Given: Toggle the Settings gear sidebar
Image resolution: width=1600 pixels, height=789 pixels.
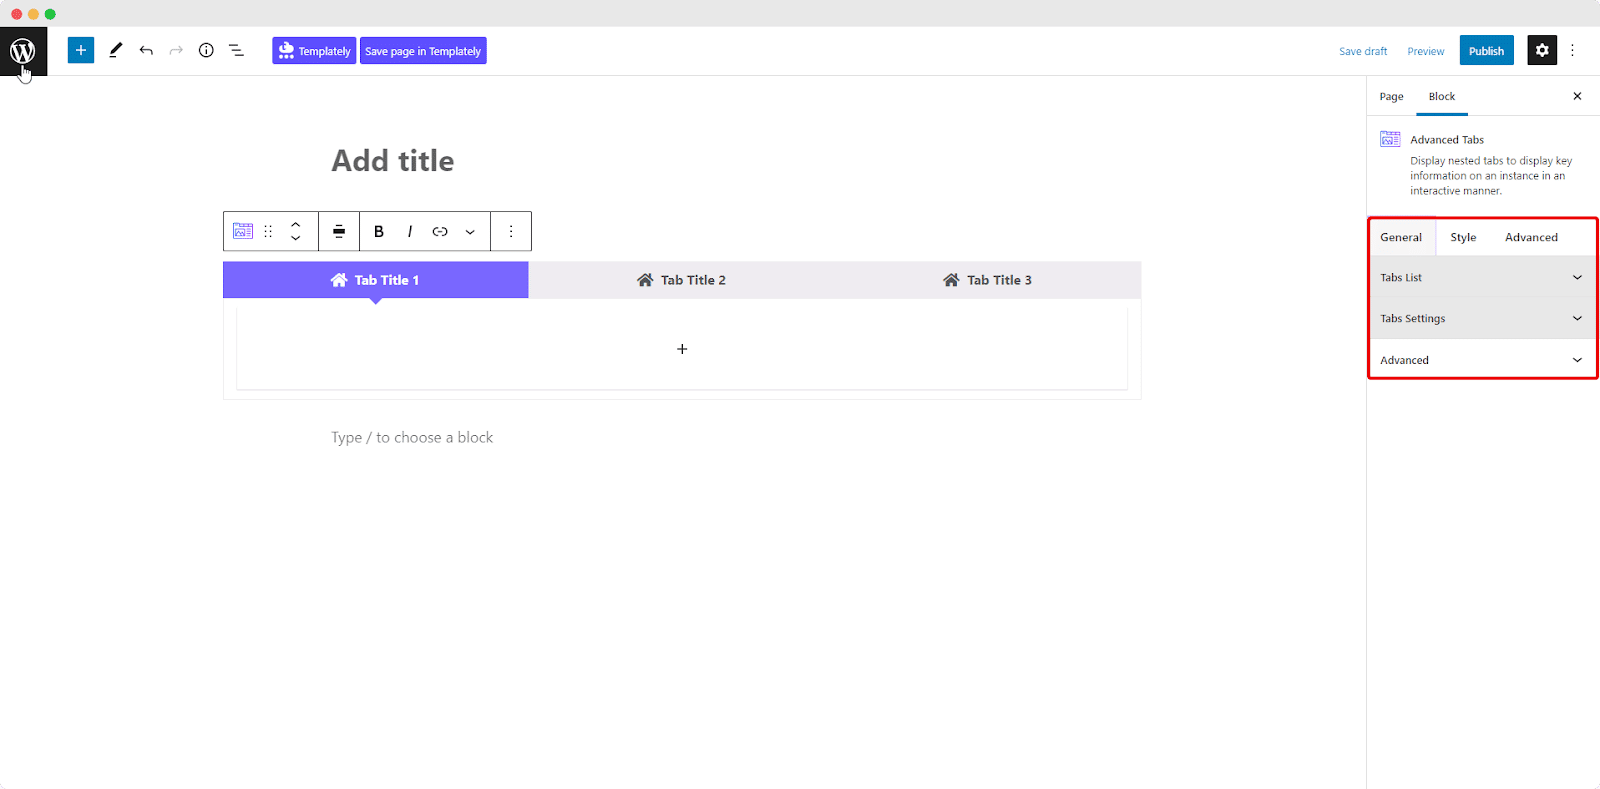Looking at the screenshot, I should 1542,50.
